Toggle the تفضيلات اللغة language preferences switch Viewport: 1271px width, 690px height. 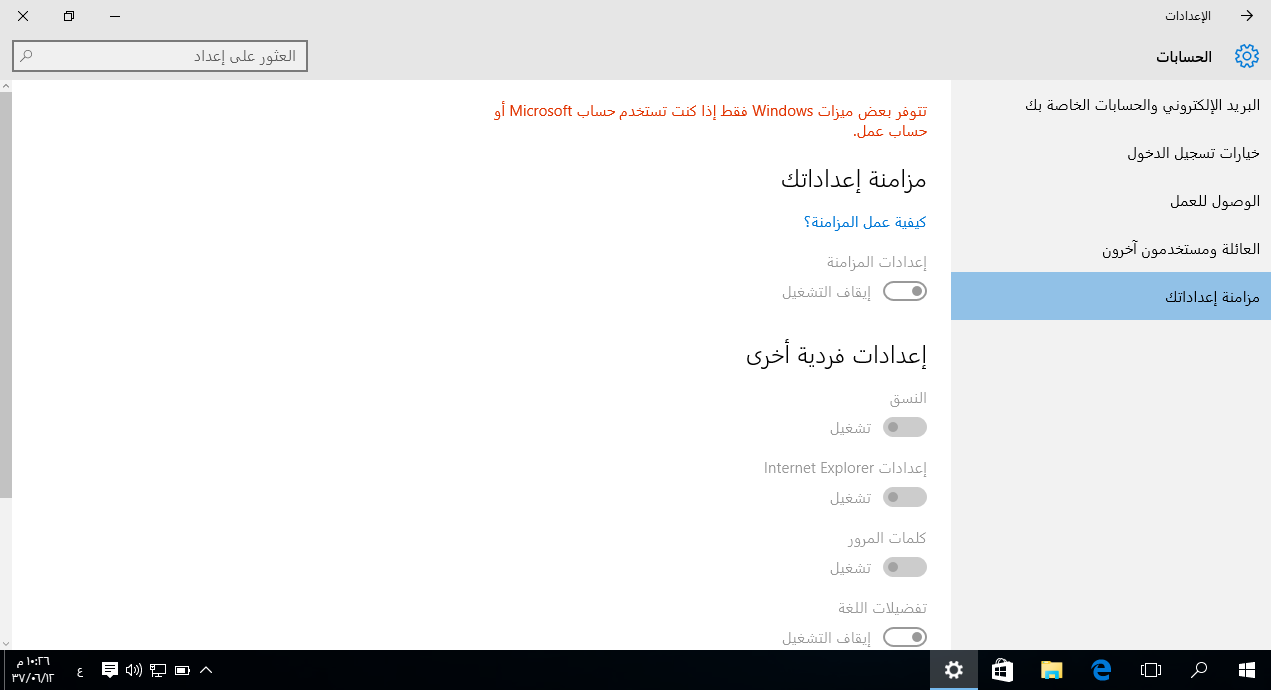905,637
